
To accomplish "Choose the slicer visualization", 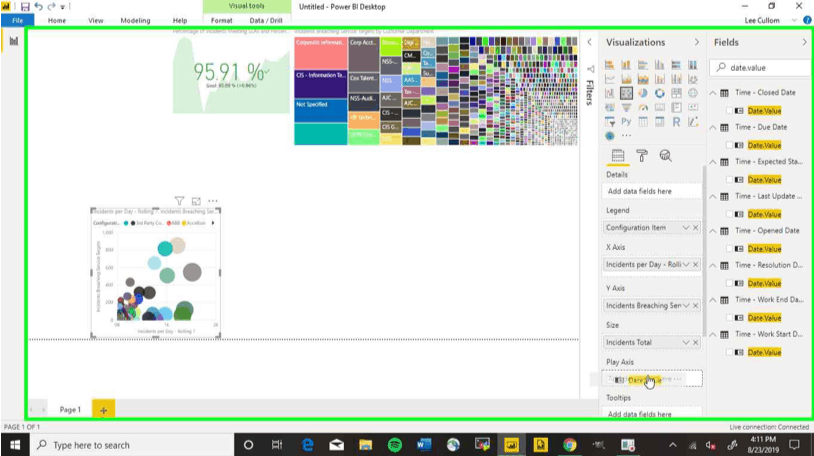I will point(609,122).
